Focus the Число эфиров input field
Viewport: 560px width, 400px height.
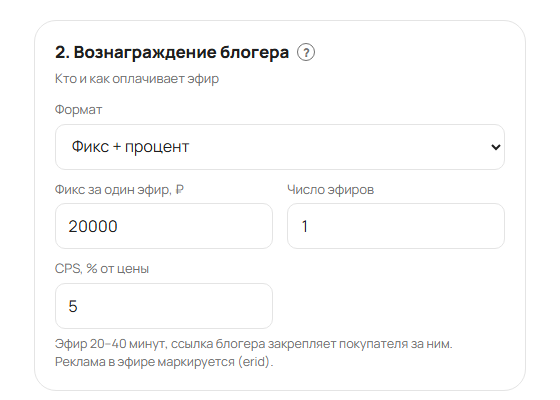tap(396, 226)
